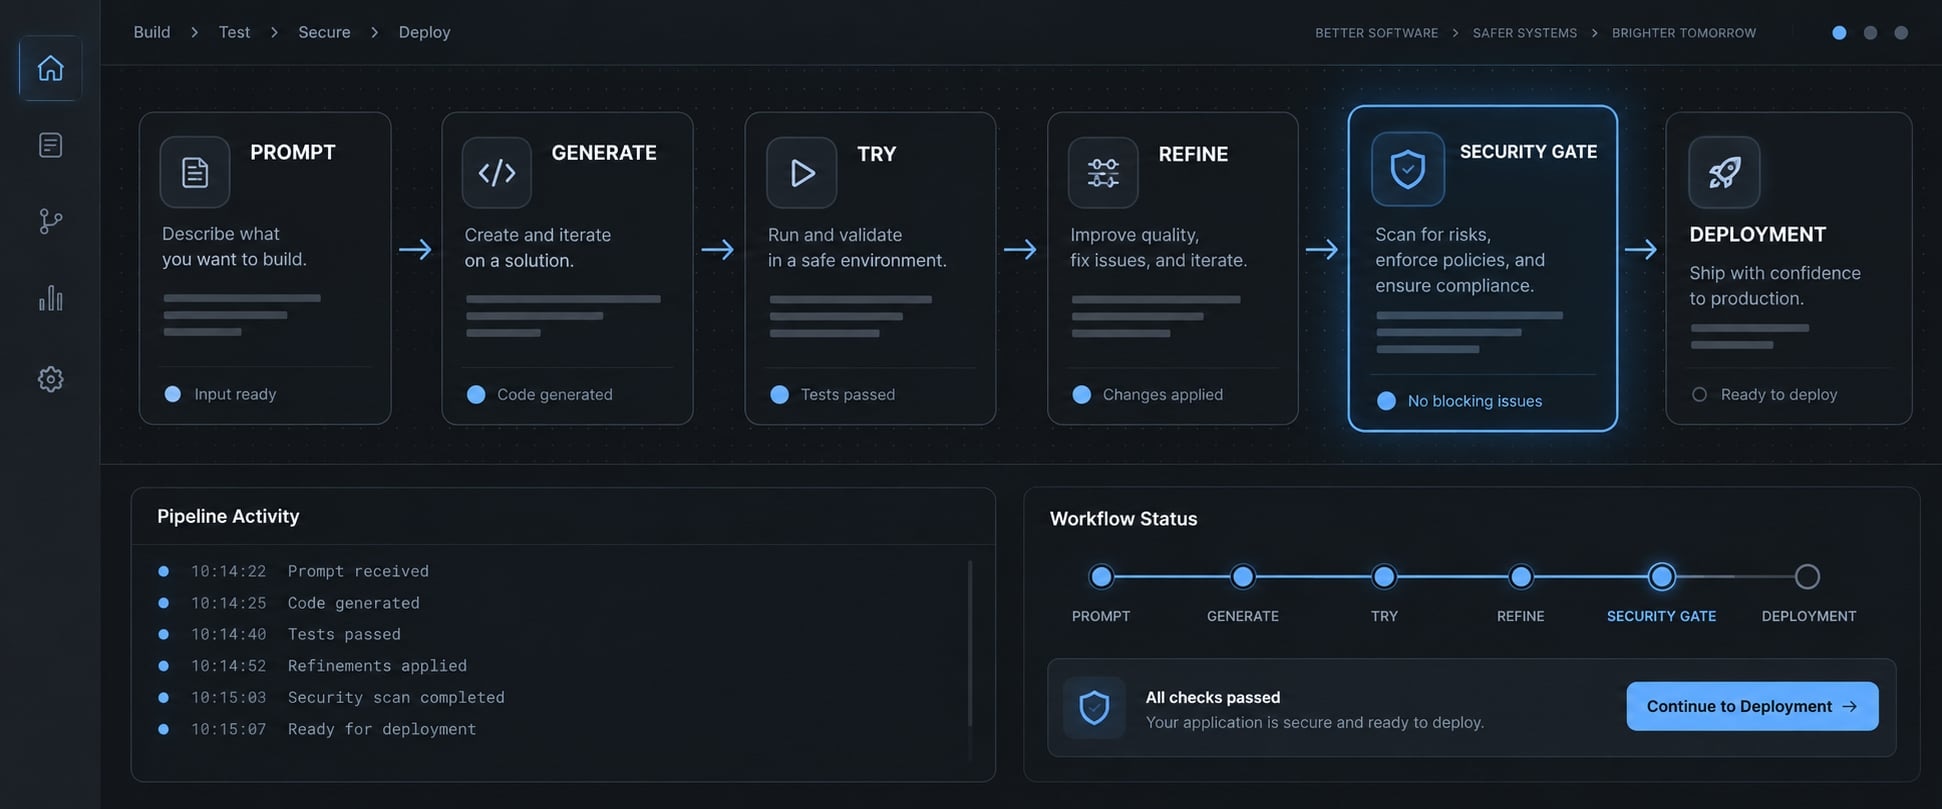Viewport: 1942px width, 809px height.
Task: Select the second page dot at top right
Action: (x=1870, y=33)
